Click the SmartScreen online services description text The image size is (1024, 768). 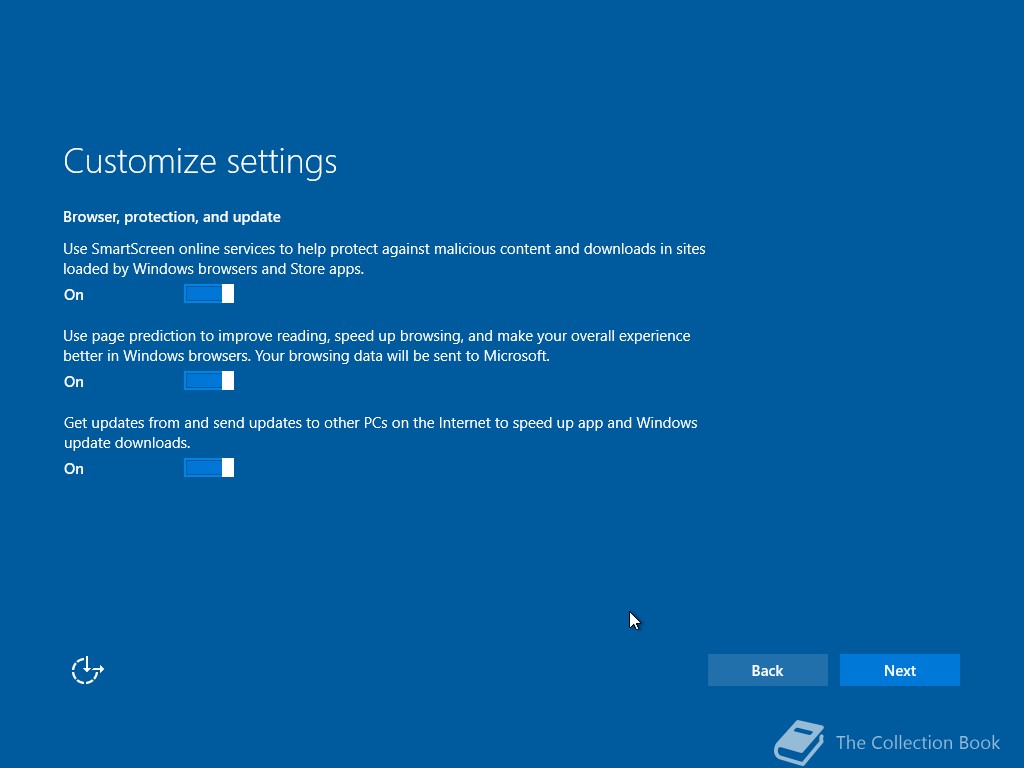384,259
